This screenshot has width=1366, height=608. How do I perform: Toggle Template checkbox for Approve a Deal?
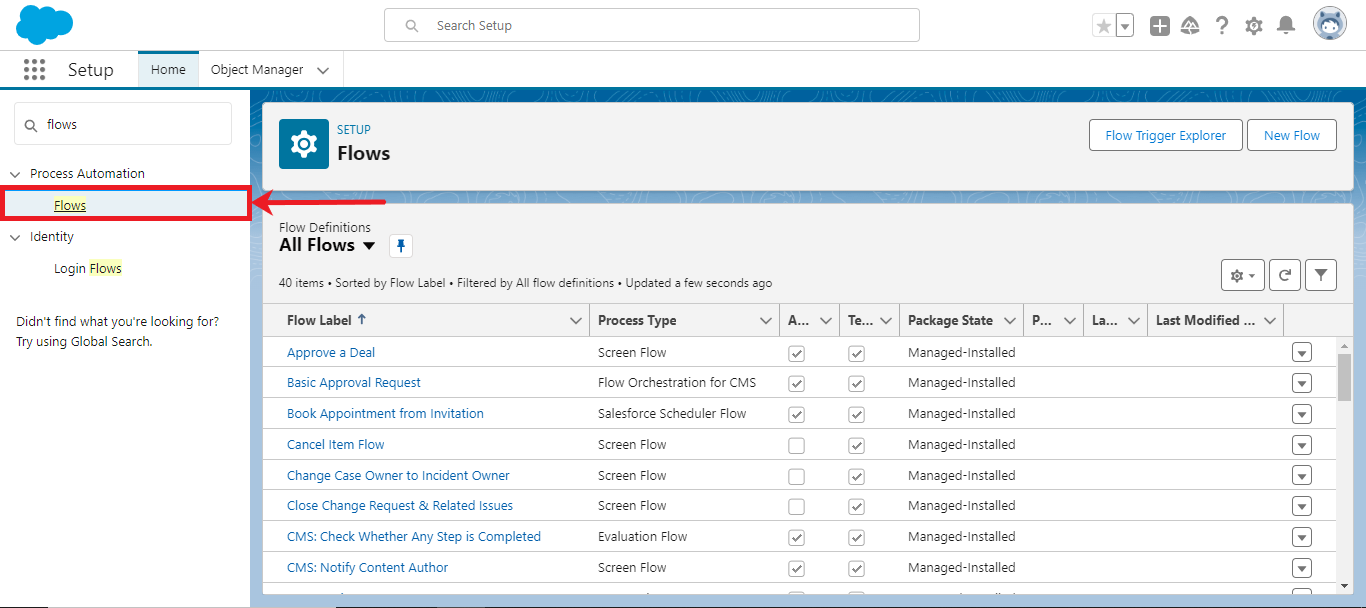point(856,353)
